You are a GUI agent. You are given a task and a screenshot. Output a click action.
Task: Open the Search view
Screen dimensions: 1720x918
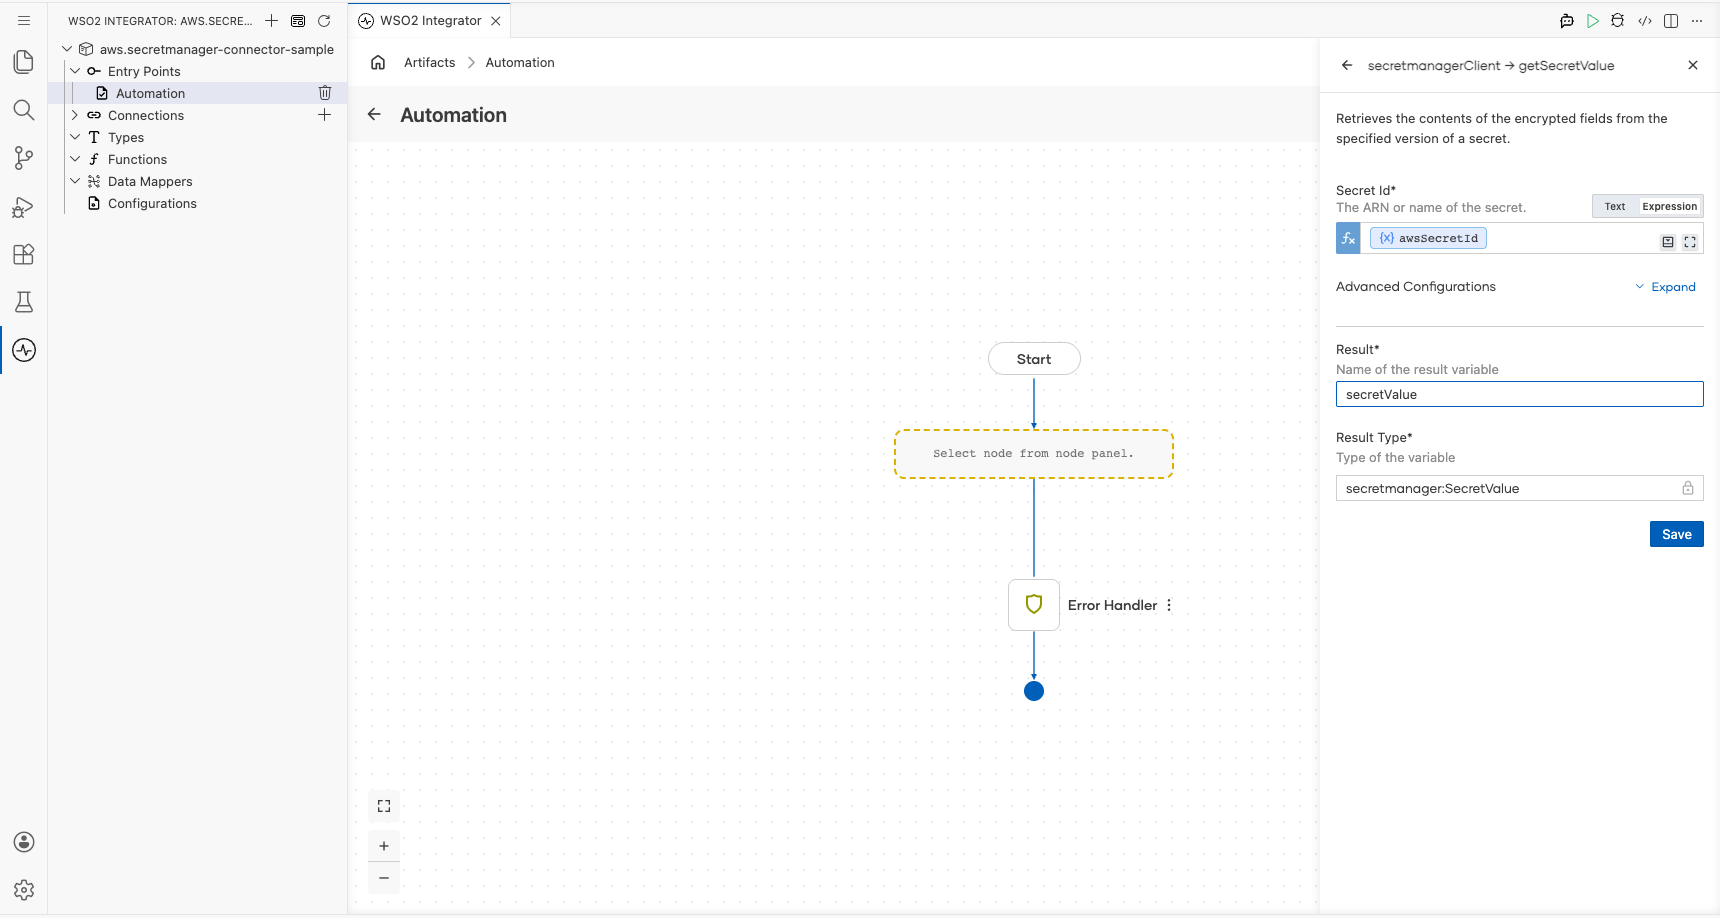pos(24,110)
